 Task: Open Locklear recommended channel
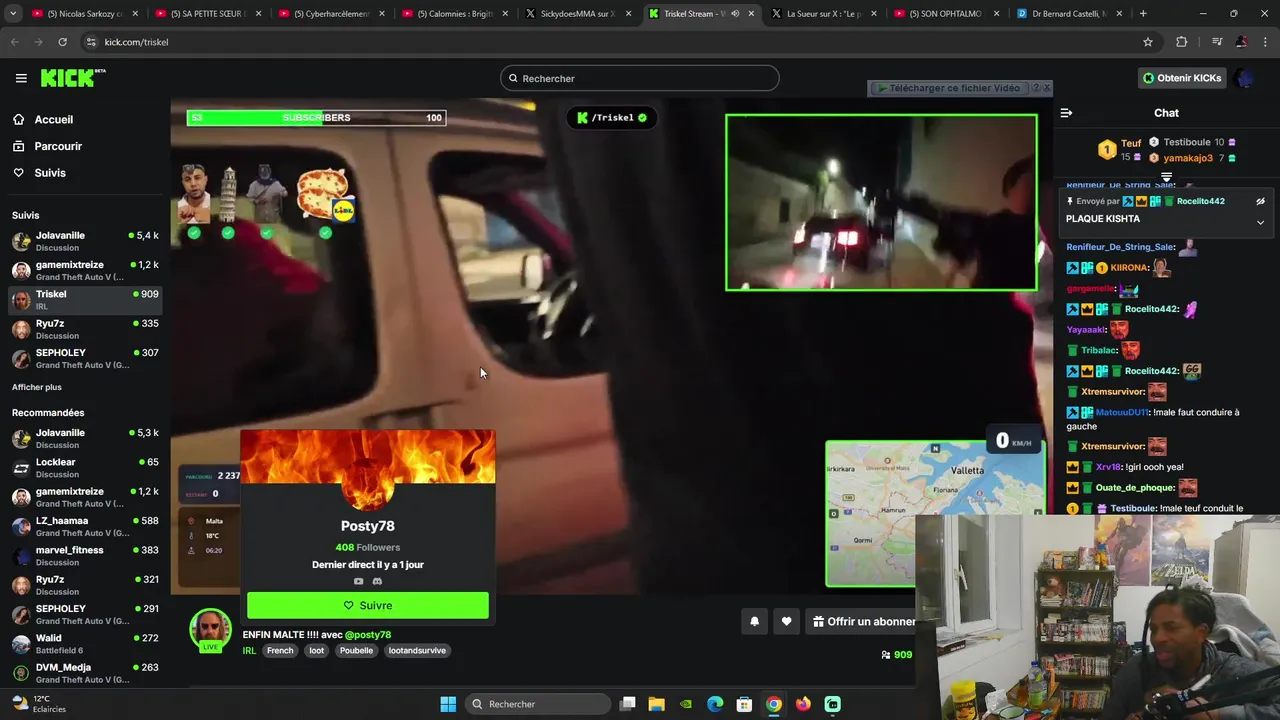(85, 468)
